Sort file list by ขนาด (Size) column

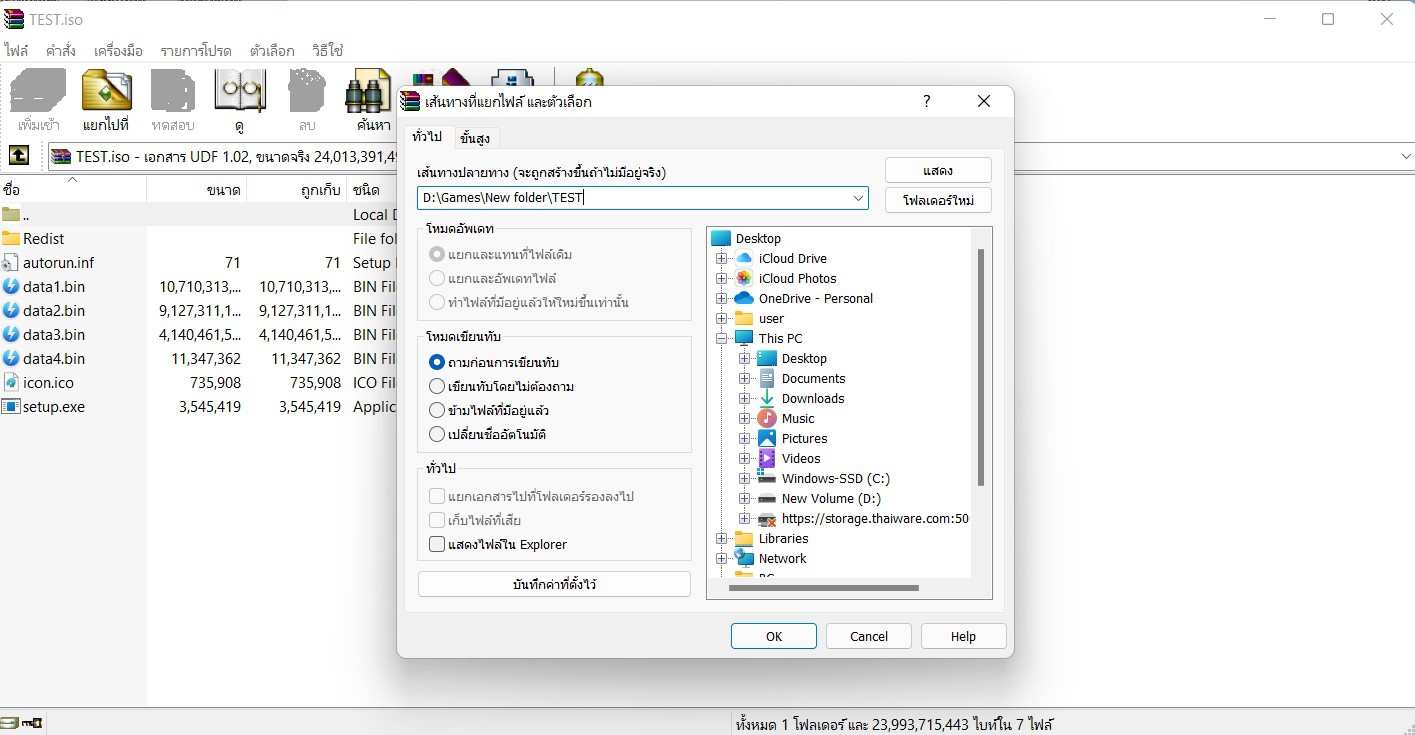[x=223, y=189]
